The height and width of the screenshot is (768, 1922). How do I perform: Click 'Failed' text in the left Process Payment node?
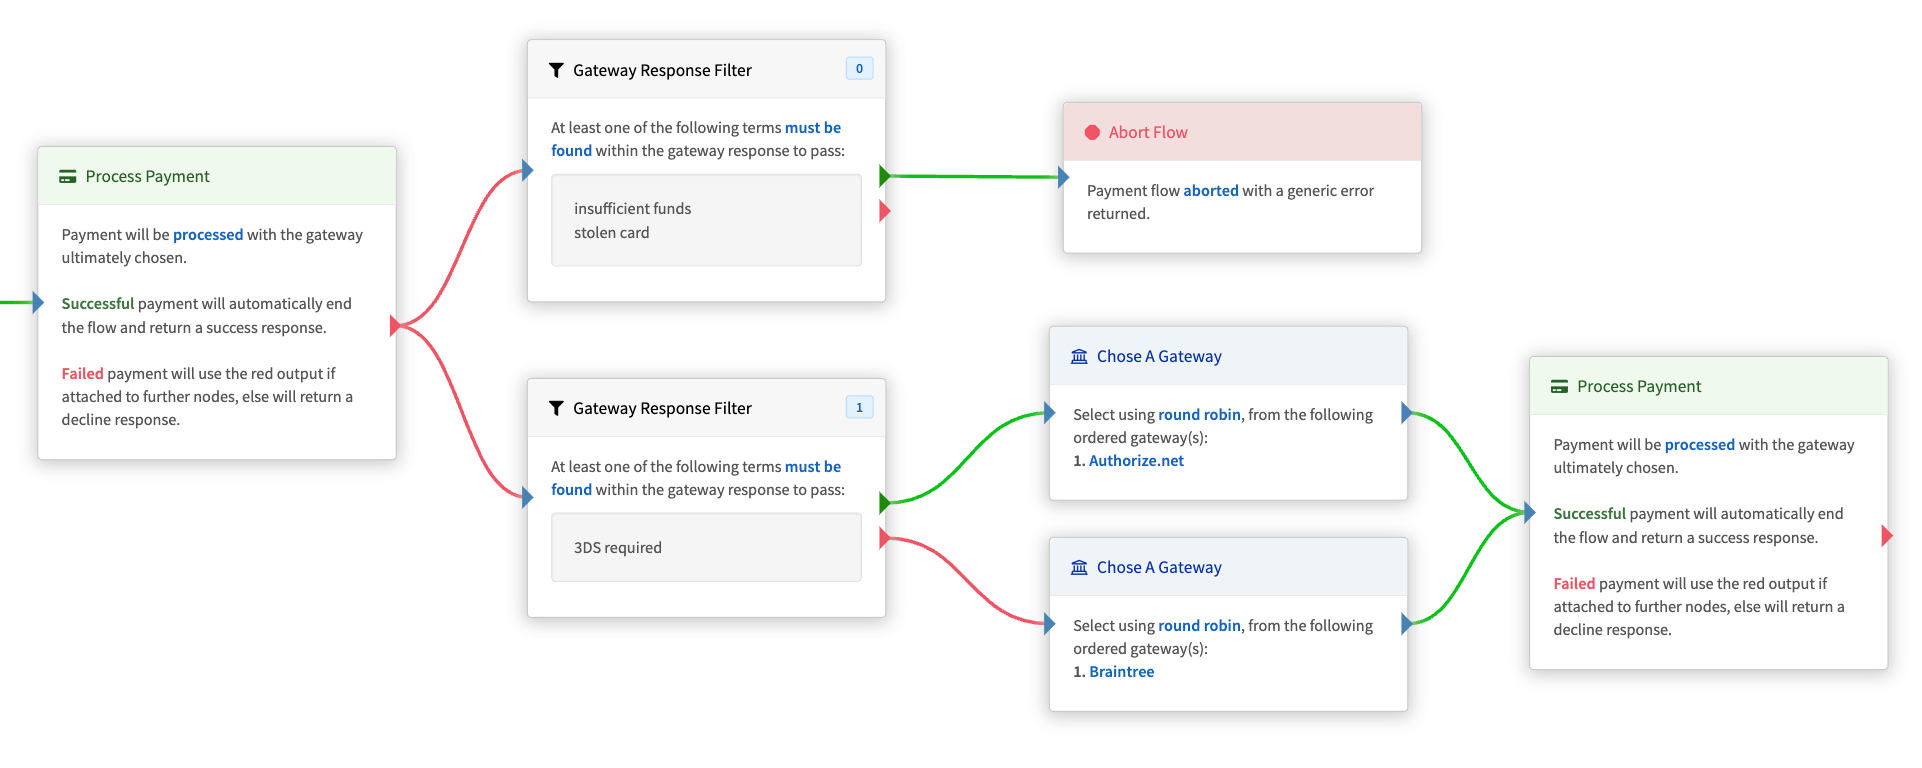click(x=83, y=374)
